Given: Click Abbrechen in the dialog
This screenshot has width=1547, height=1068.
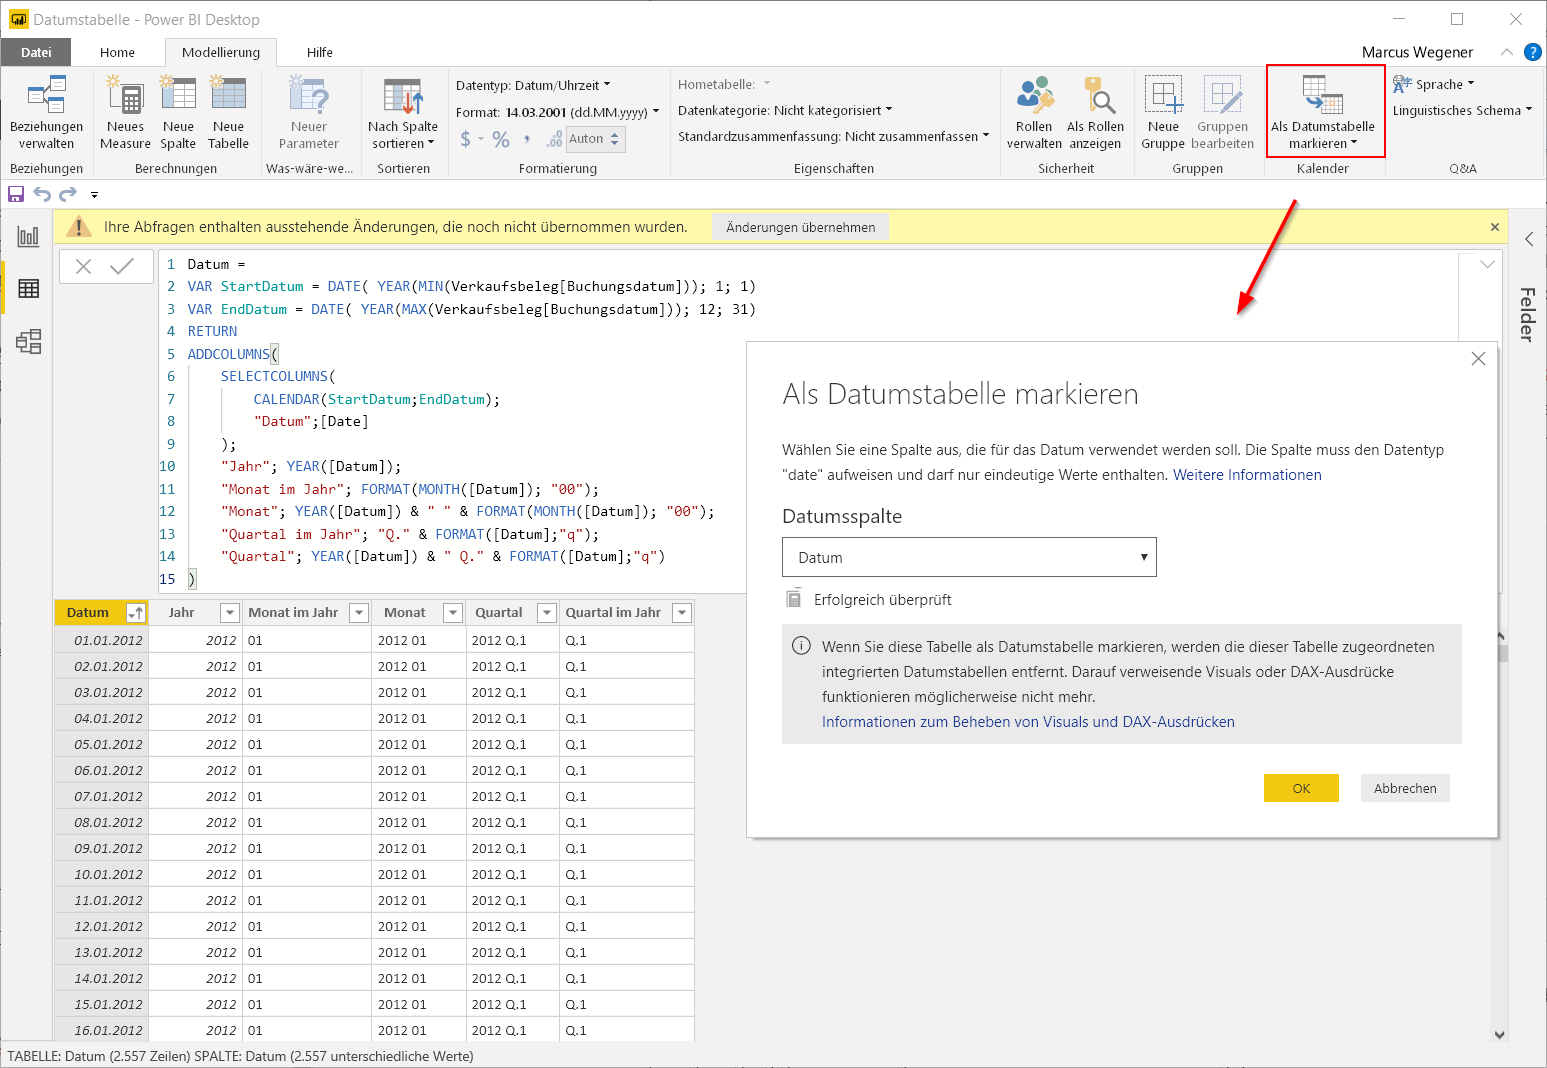Looking at the screenshot, I should click(x=1405, y=788).
